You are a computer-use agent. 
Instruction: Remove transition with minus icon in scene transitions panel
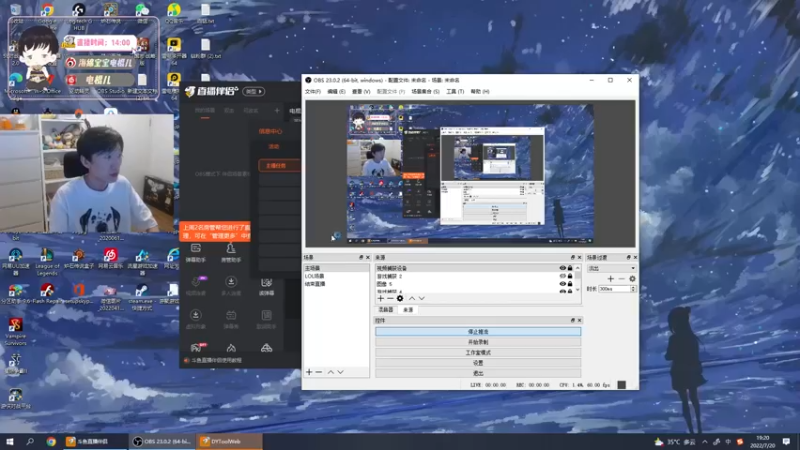(621, 279)
